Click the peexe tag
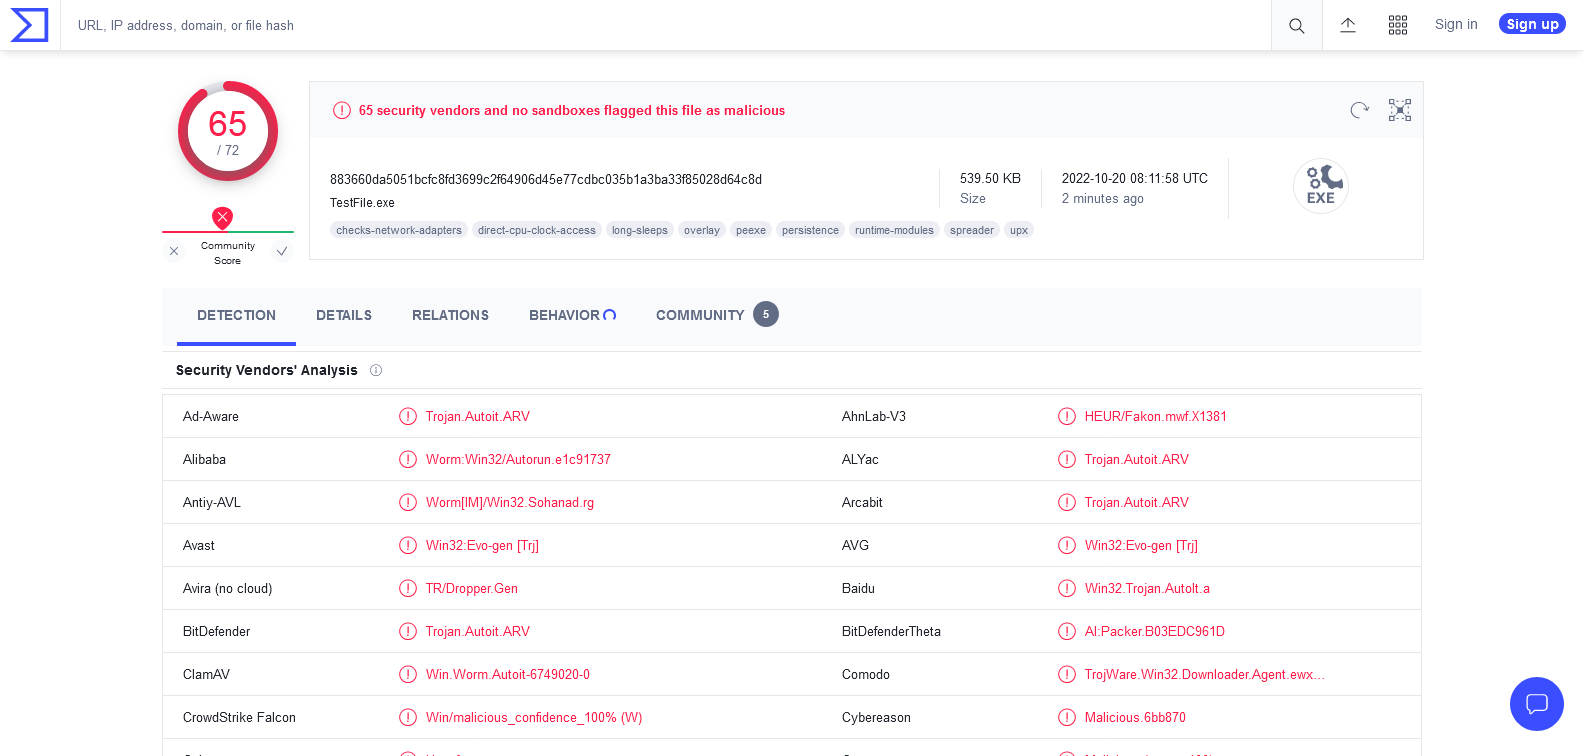 click(x=751, y=230)
